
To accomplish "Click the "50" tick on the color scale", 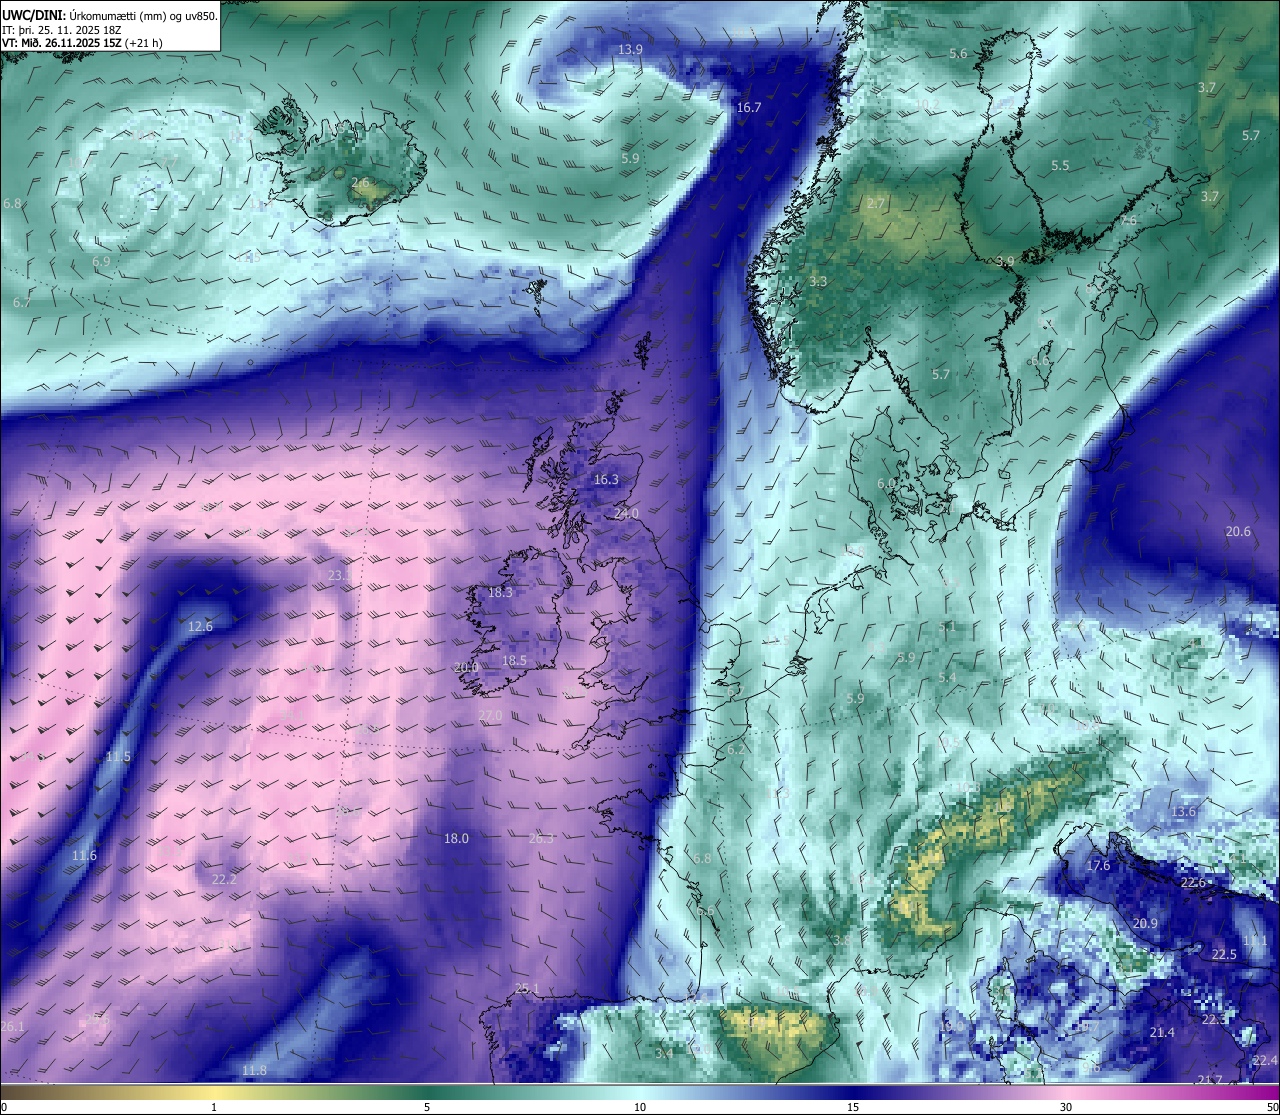I will [1272, 1107].
